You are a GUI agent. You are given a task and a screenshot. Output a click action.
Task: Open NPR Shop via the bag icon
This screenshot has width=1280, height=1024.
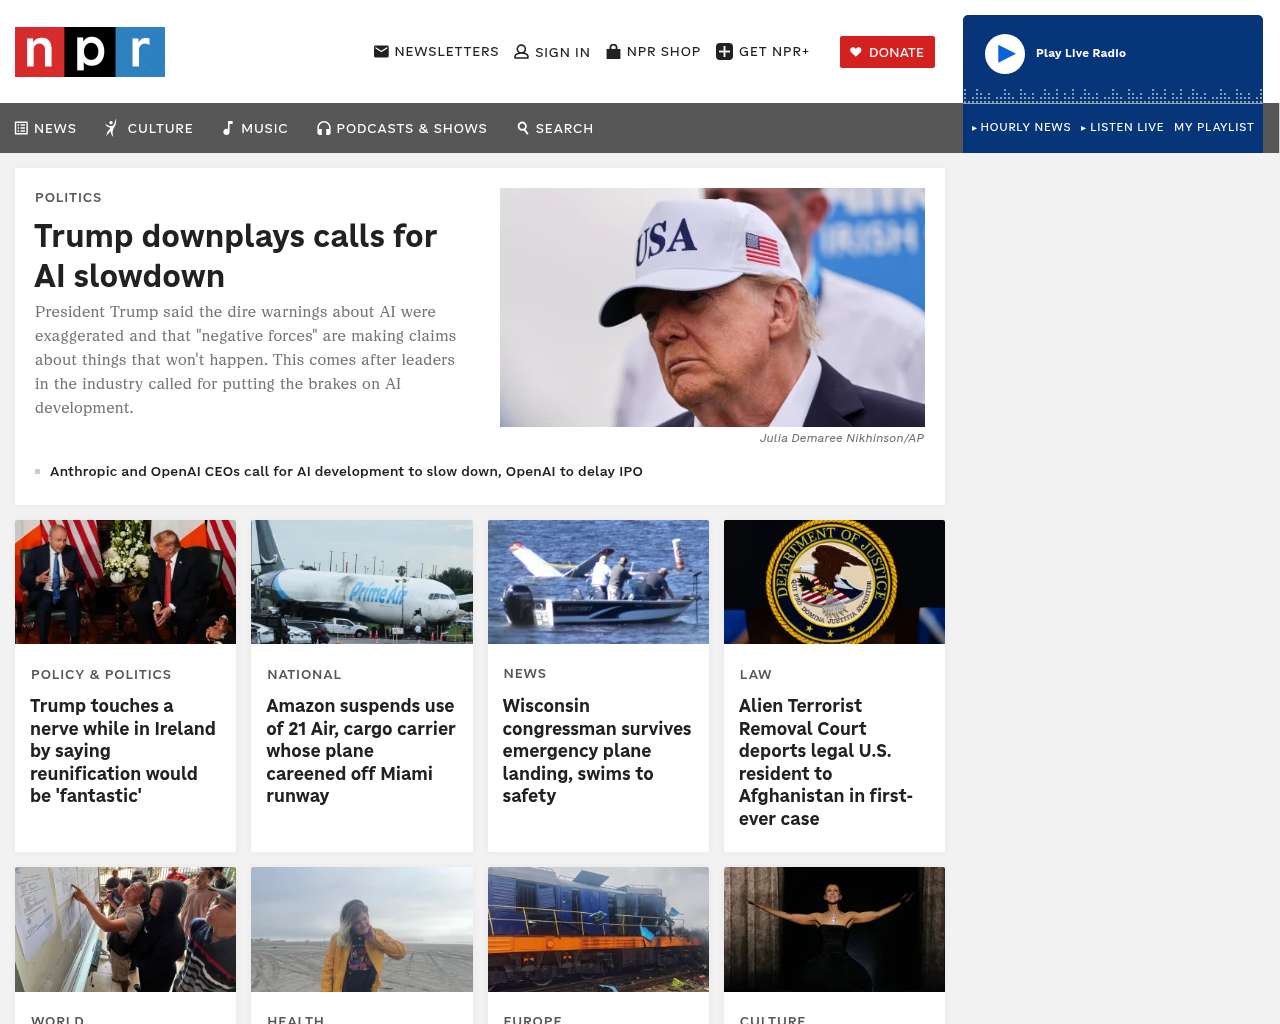613,51
